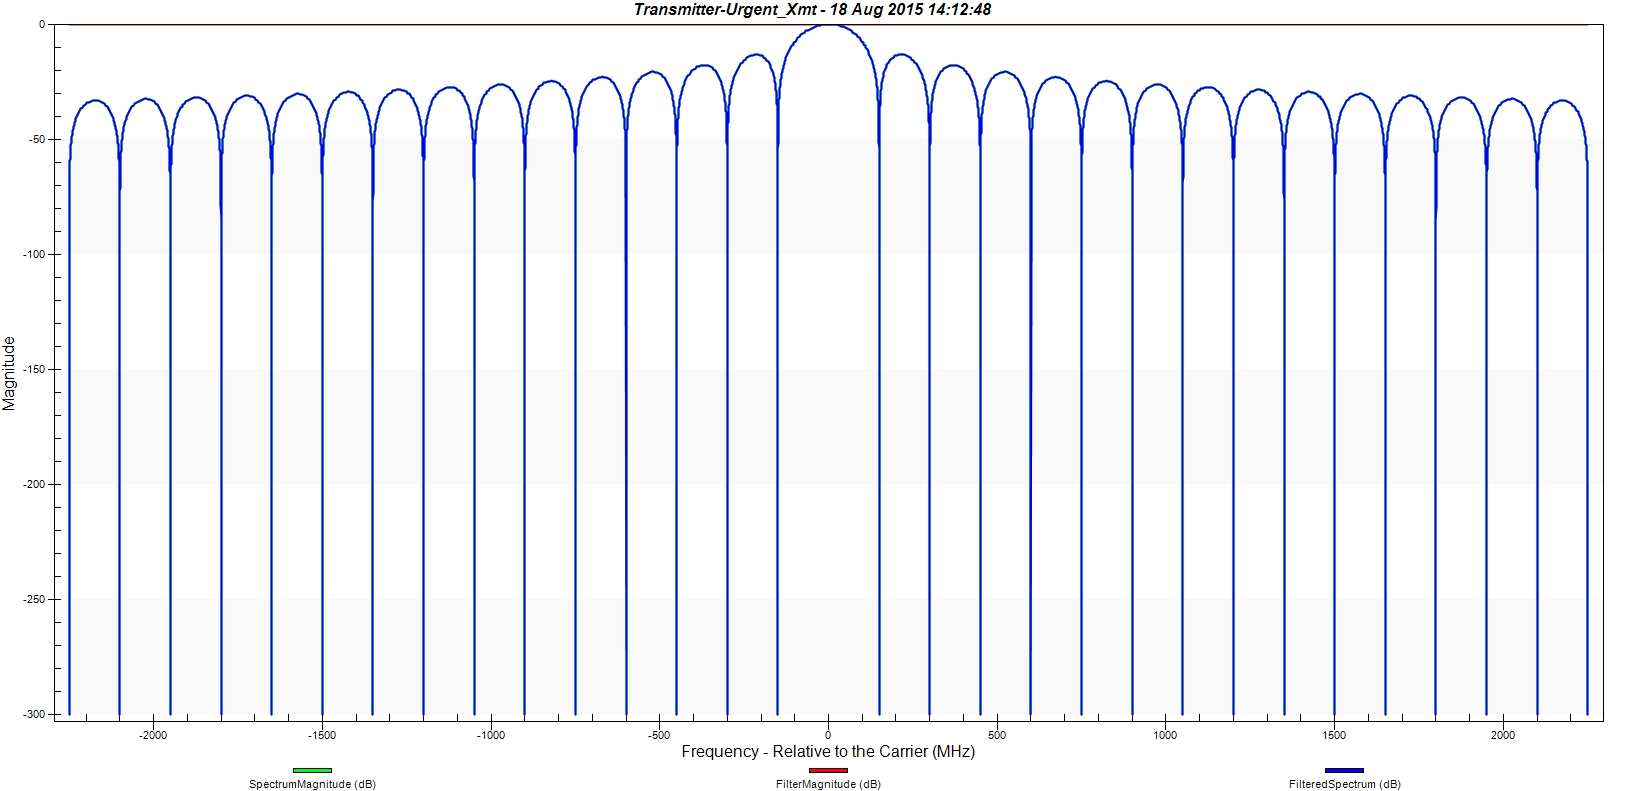Viewport: 1625px width, 791px height.
Task: Click the -1000 tick label on x-axis
Action: click(490, 735)
